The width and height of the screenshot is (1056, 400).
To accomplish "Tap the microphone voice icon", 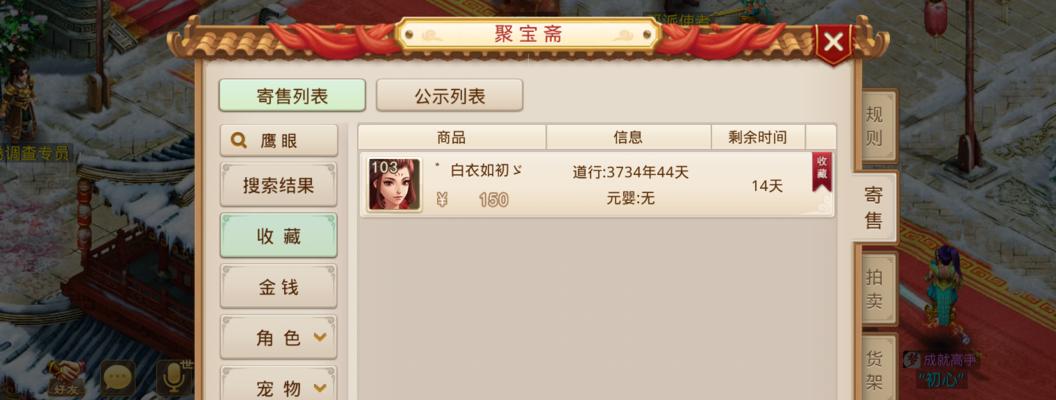I will click(x=174, y=378).
